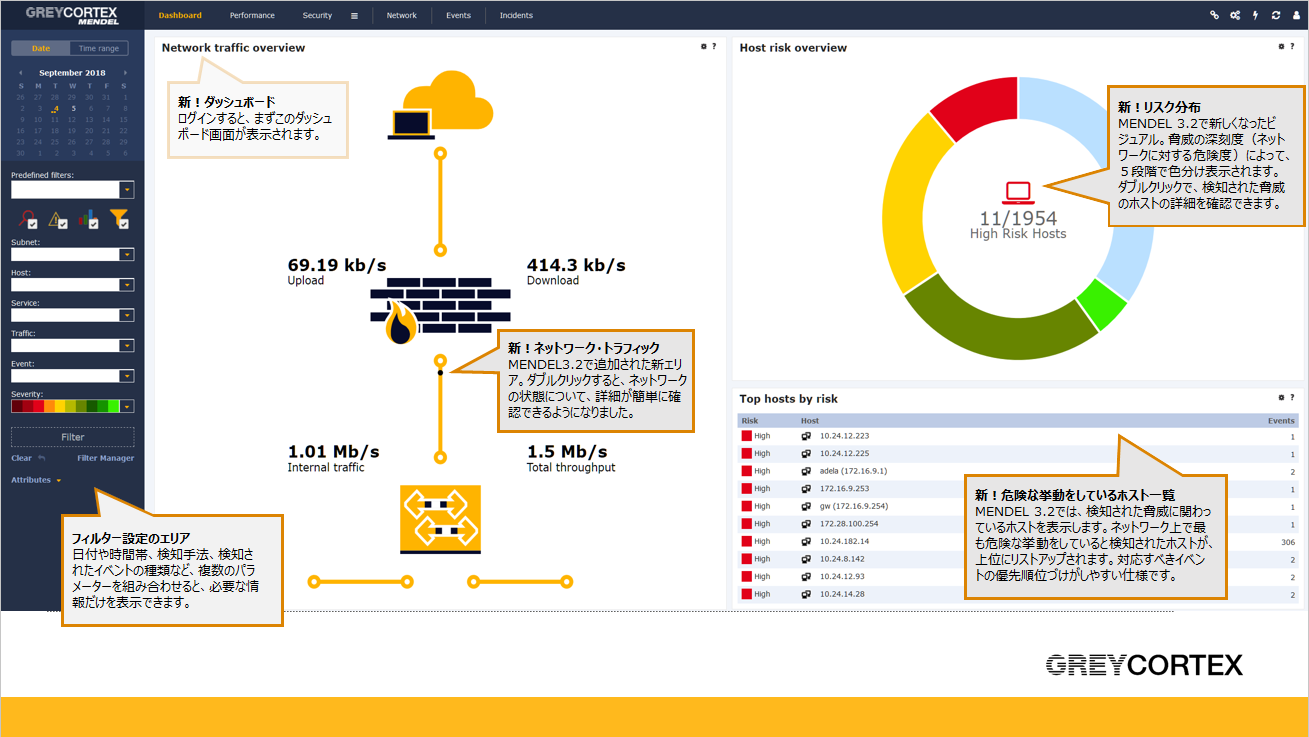Click the yellow network switch icon
The image size is (1309, 737).
pos(440,518)
